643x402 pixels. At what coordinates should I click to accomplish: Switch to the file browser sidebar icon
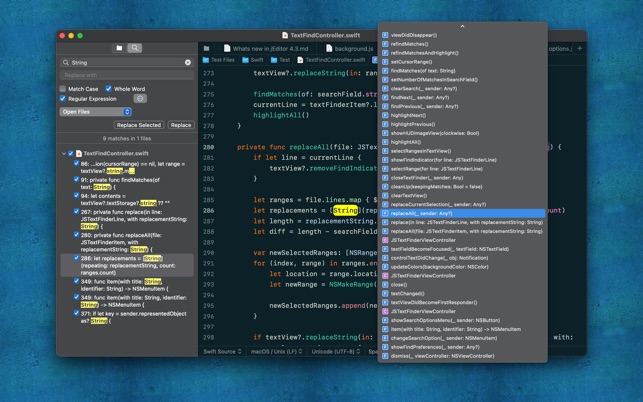[x=119, y=48]
